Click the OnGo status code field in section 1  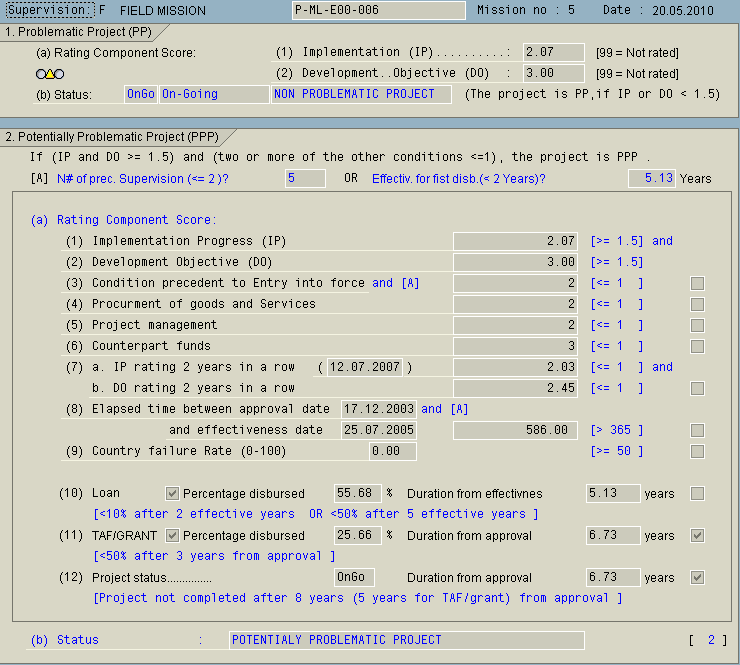click(x=140, y=94)
